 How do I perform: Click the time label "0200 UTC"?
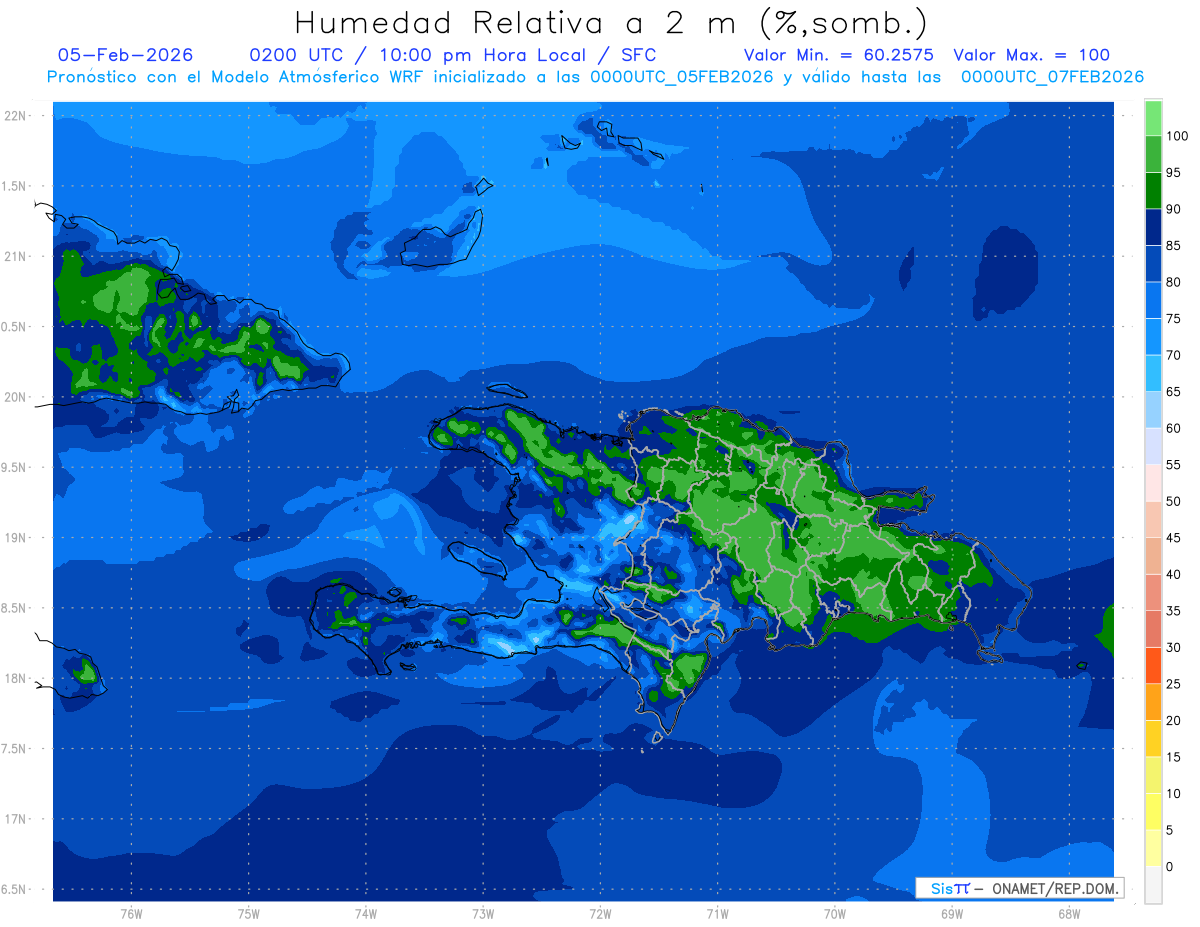click(296, 55)
